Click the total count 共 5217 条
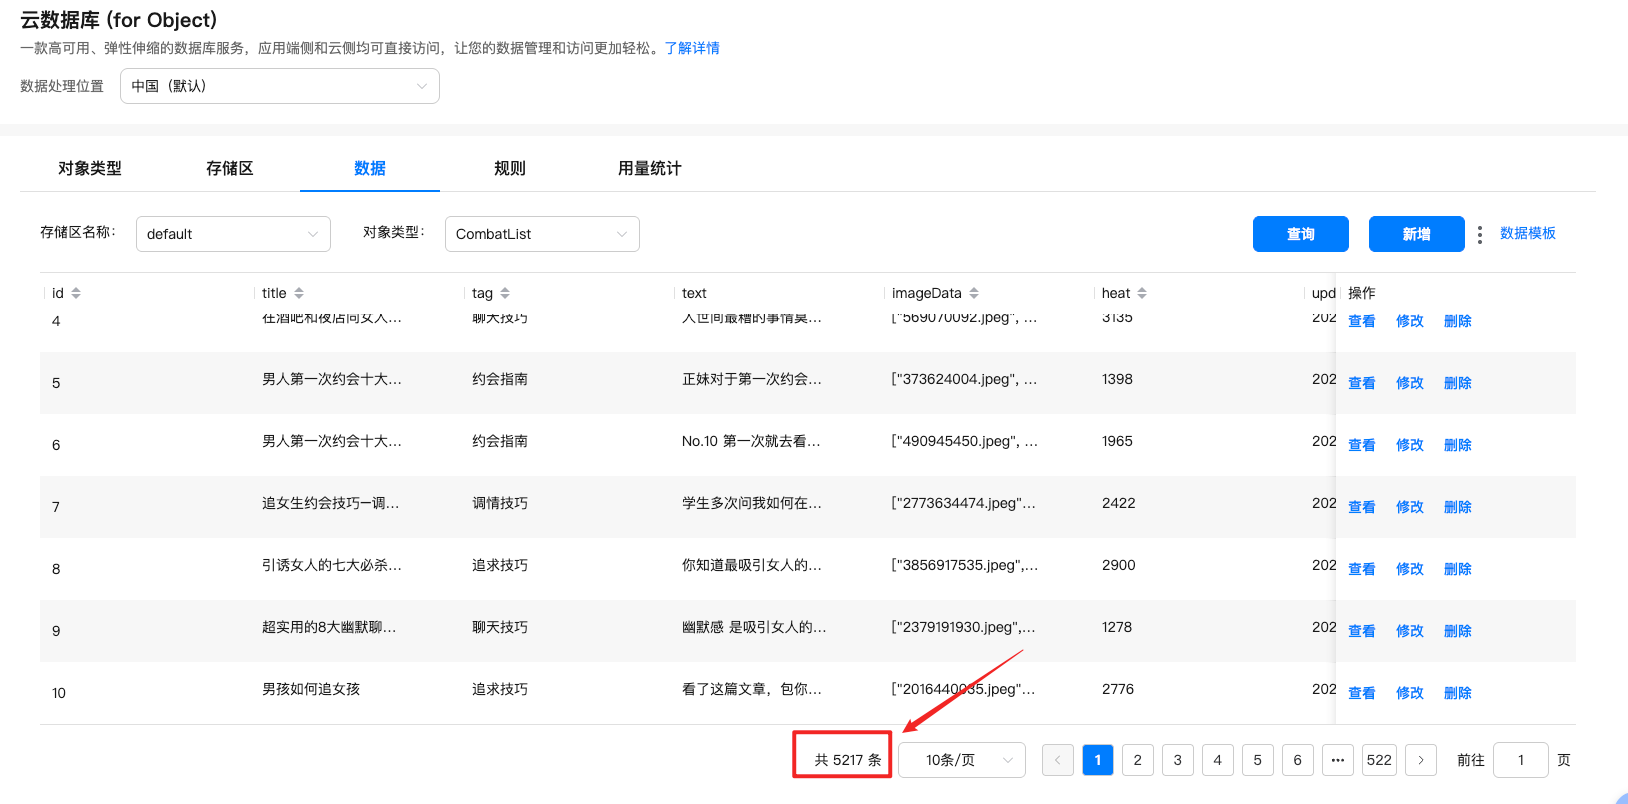The image size is (1628, 804). click(x=848, y=760)
